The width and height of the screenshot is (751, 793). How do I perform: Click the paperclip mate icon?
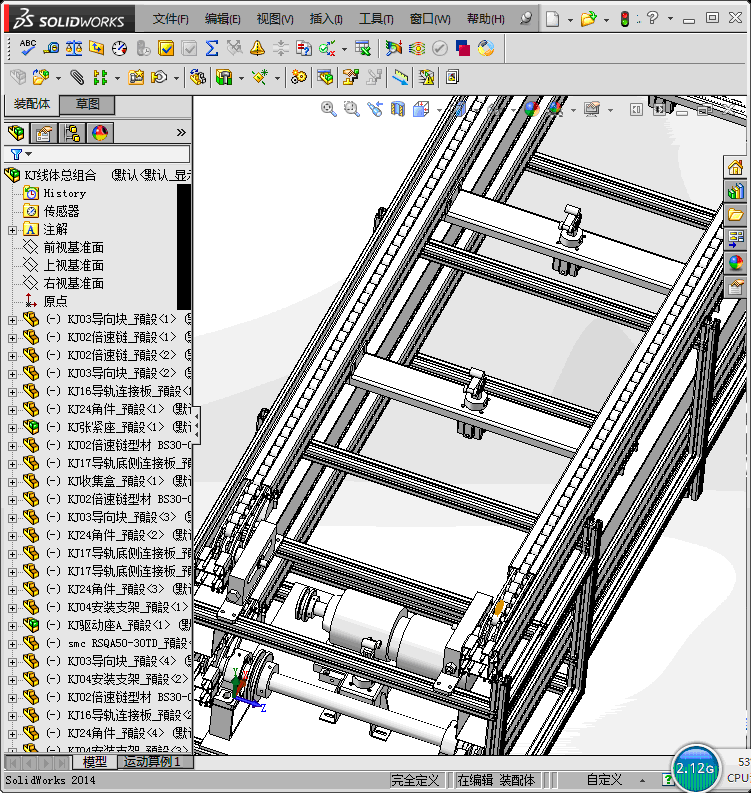(77, 77)
